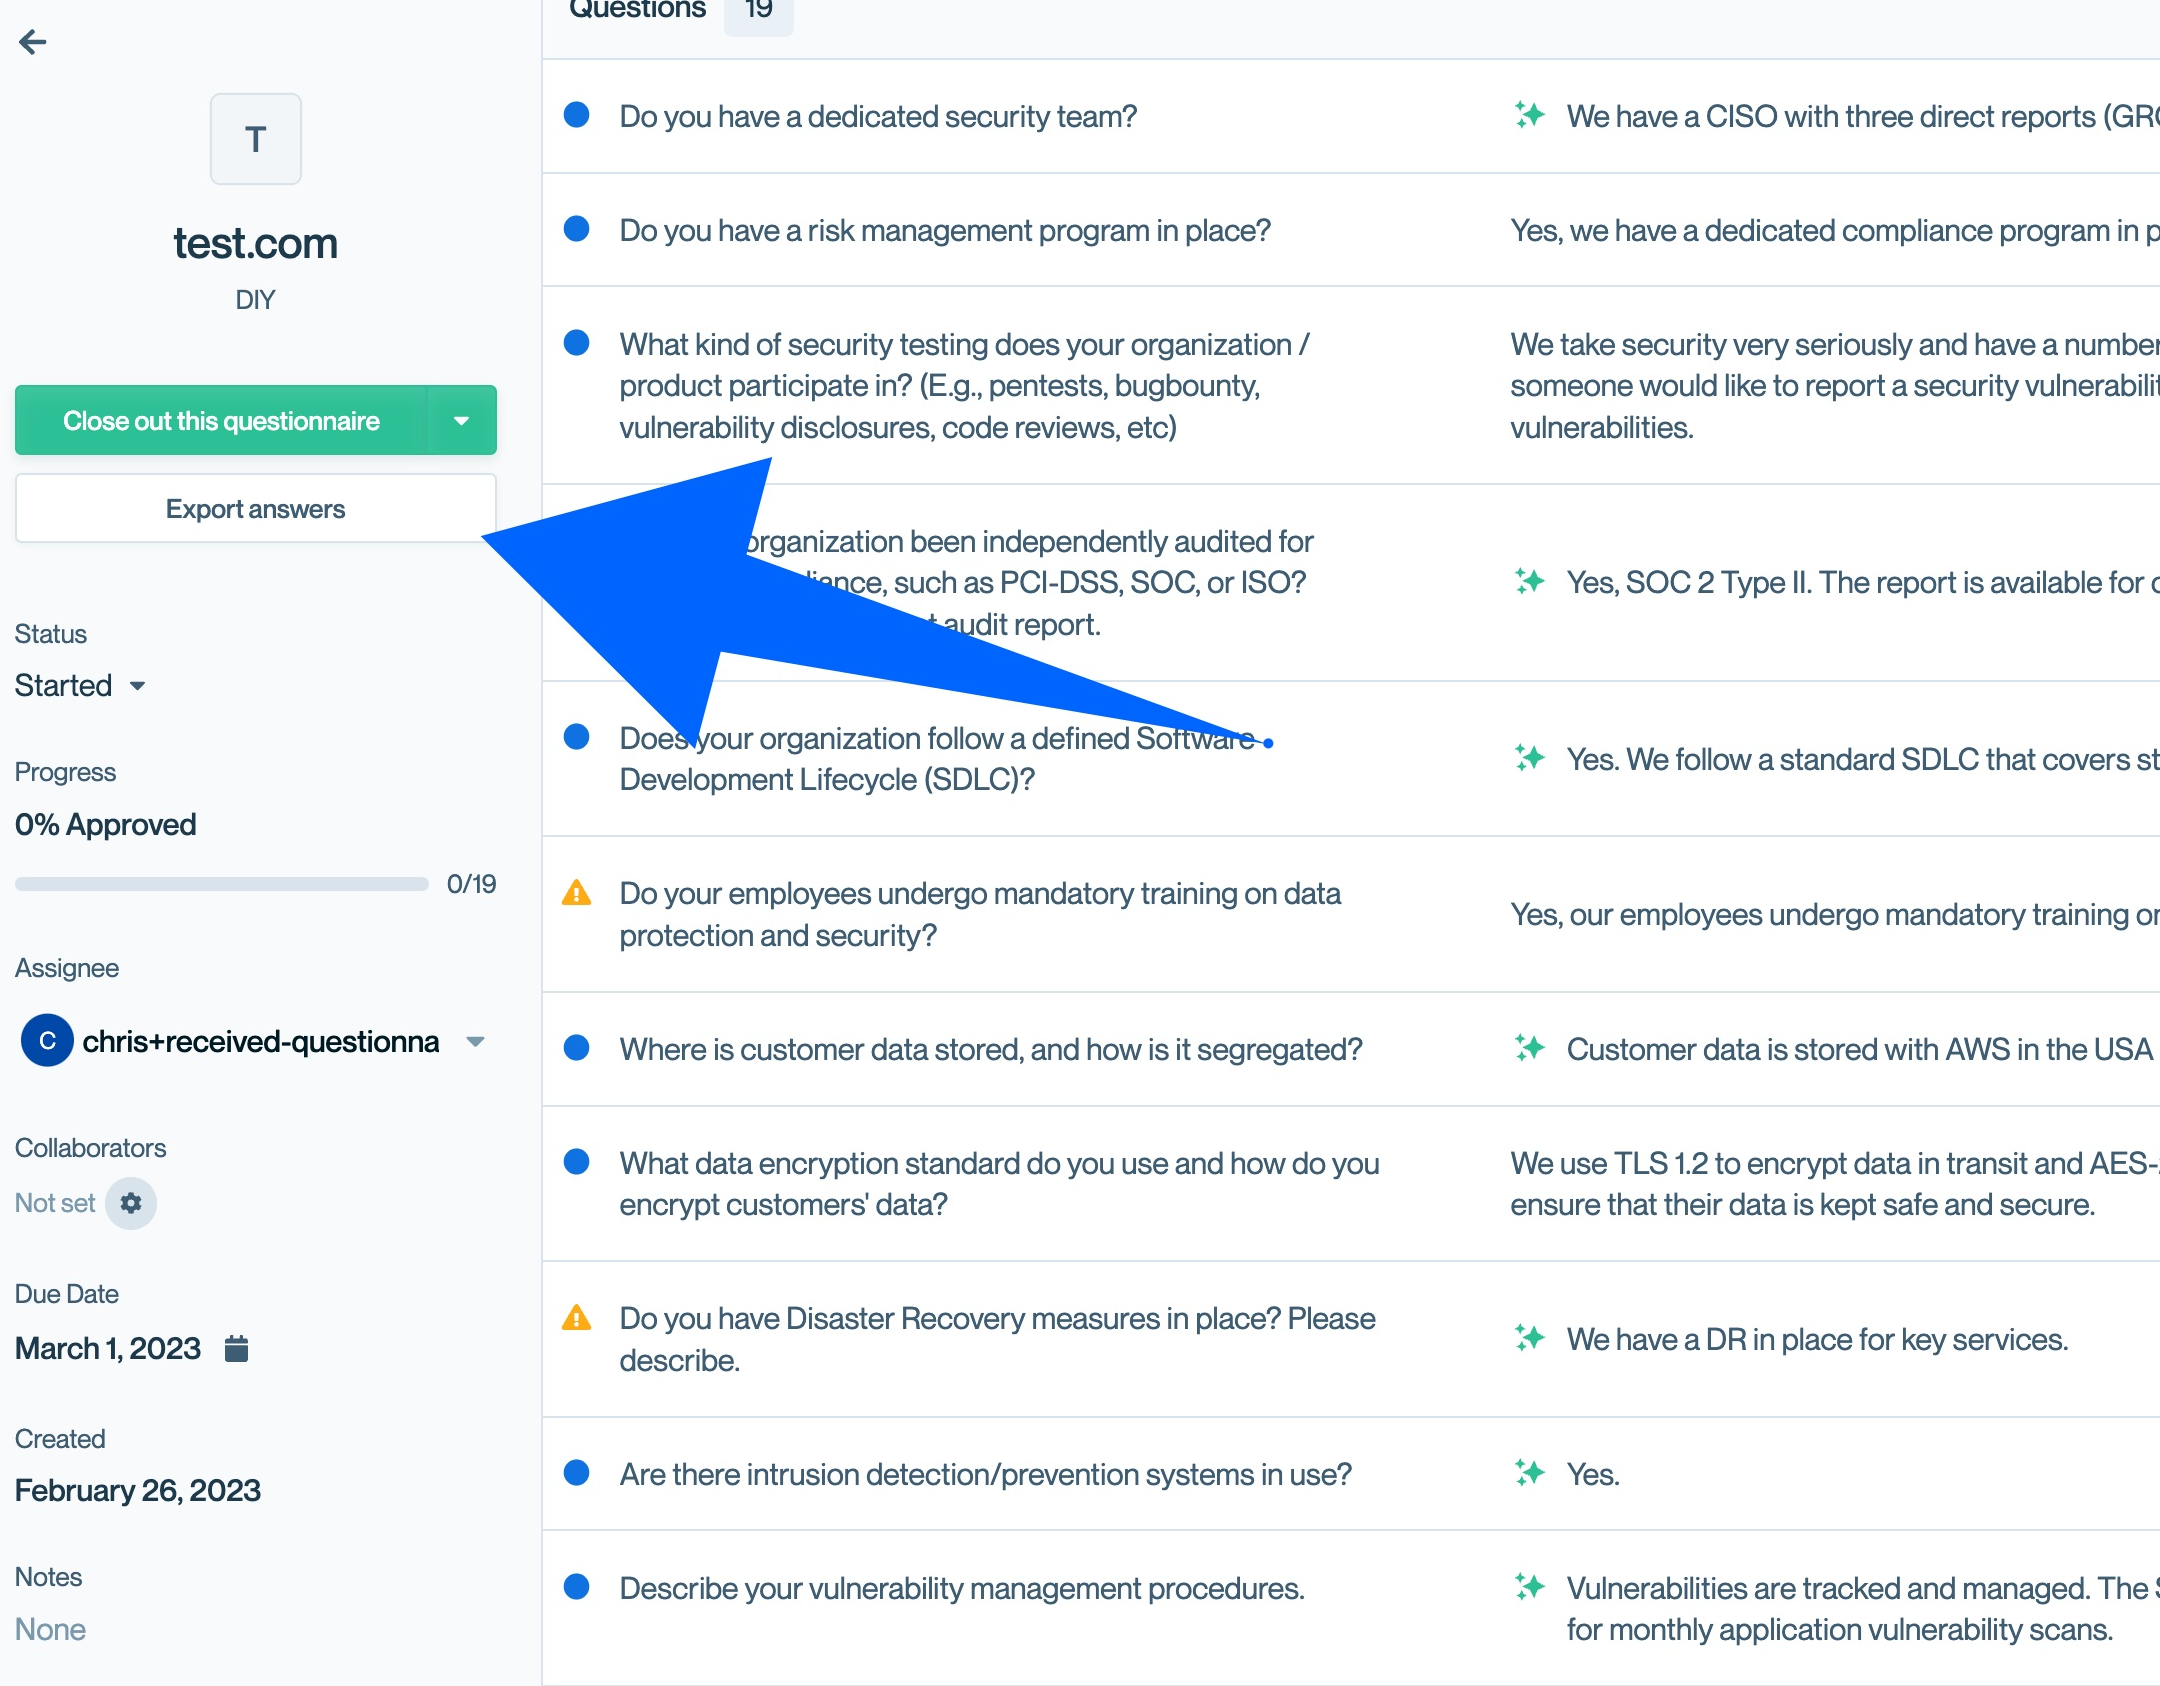The image size is (2160, 1686).
Task: Click the 'T' test.com avatar tile
Action: click(x=255, y=139)
